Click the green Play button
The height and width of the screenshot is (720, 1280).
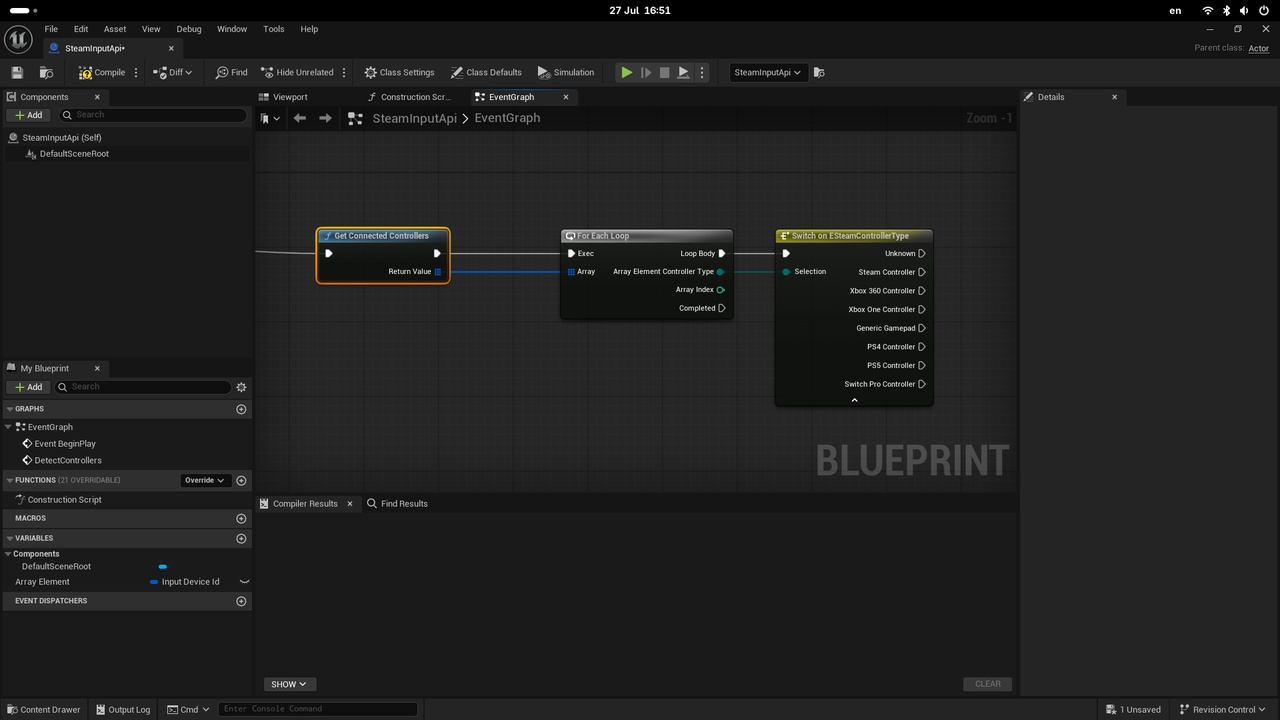click(x=626, y=72)
